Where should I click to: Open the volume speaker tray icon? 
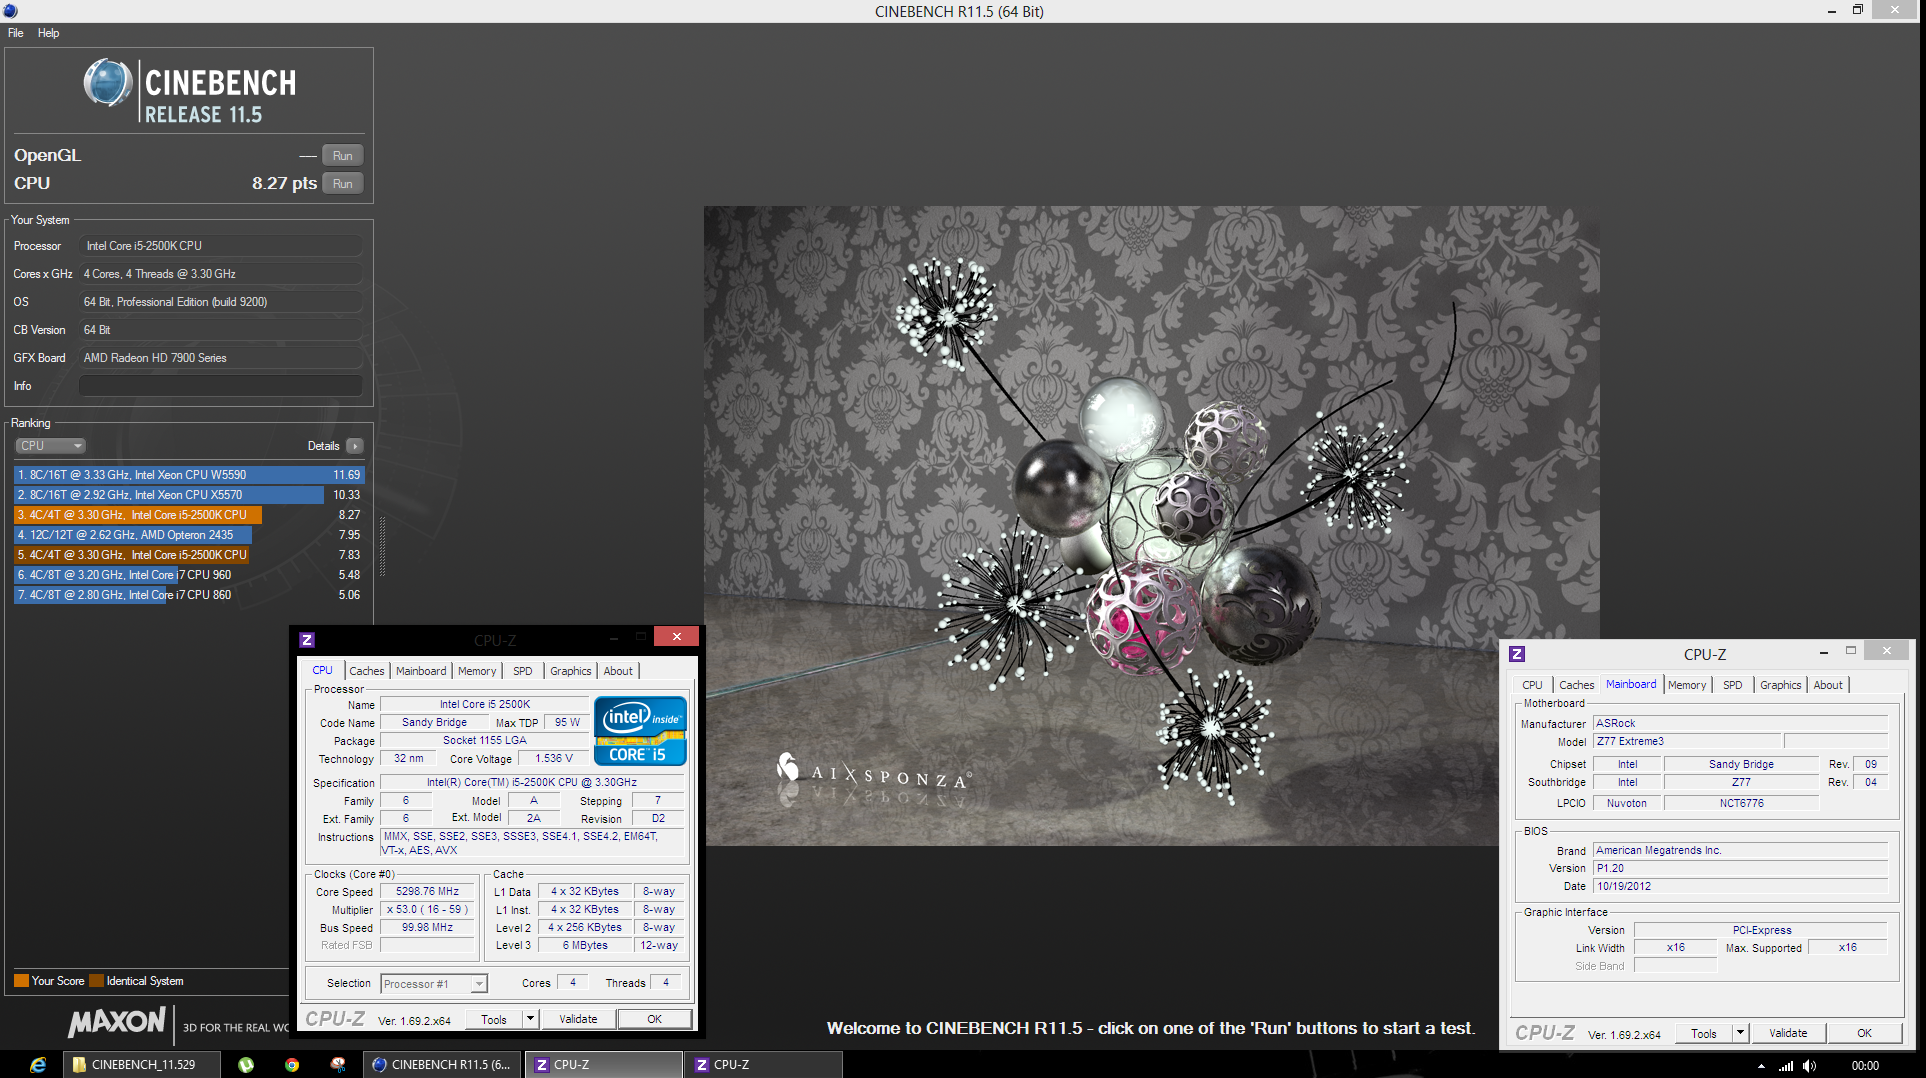coord(1810,1066)
